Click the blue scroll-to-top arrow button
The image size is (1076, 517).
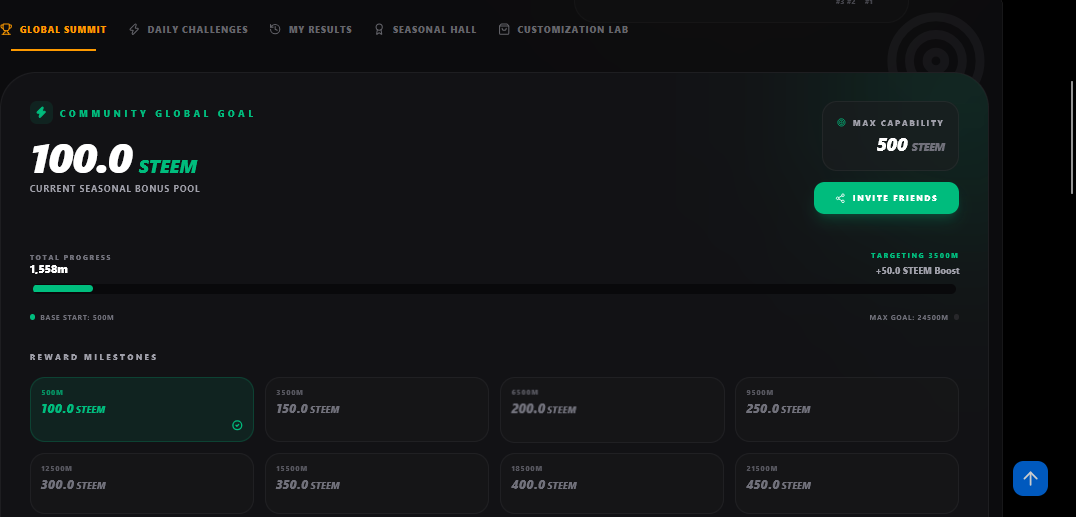pos(1030,478)
